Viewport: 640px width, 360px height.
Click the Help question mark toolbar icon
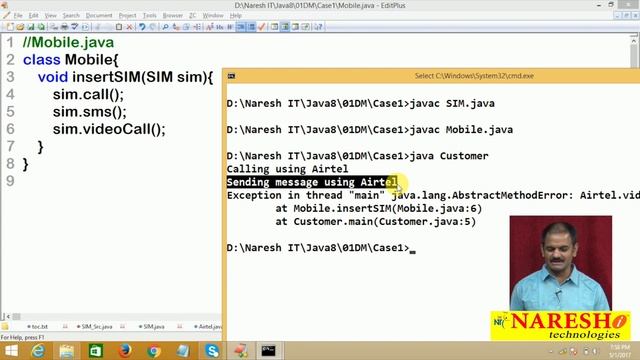point(319,27)
